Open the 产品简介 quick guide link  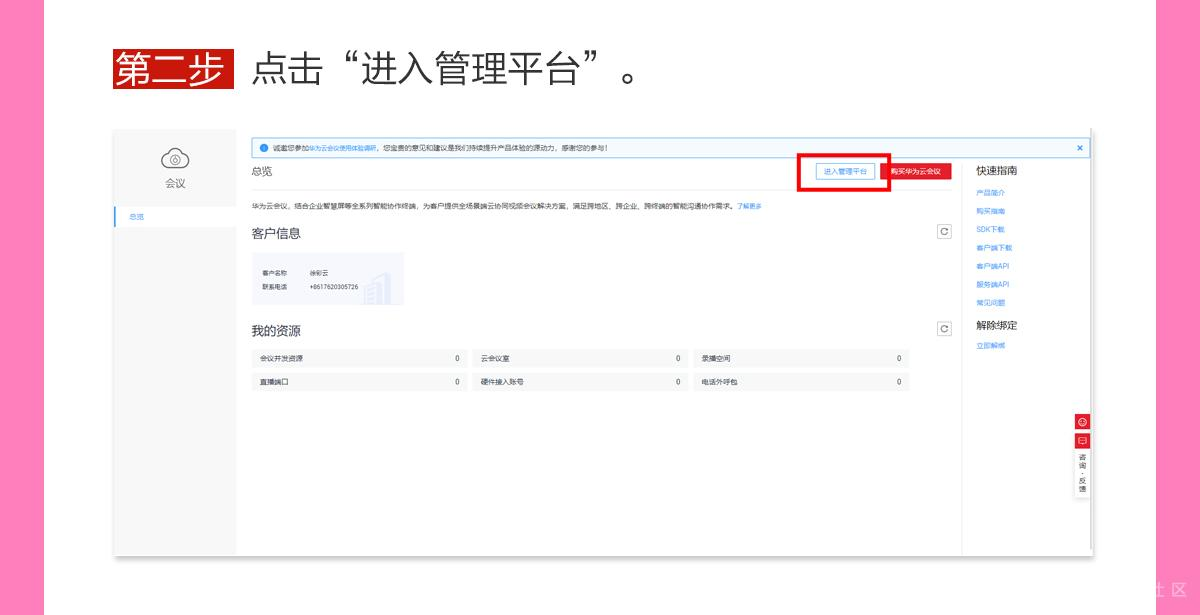click(991, 193)
